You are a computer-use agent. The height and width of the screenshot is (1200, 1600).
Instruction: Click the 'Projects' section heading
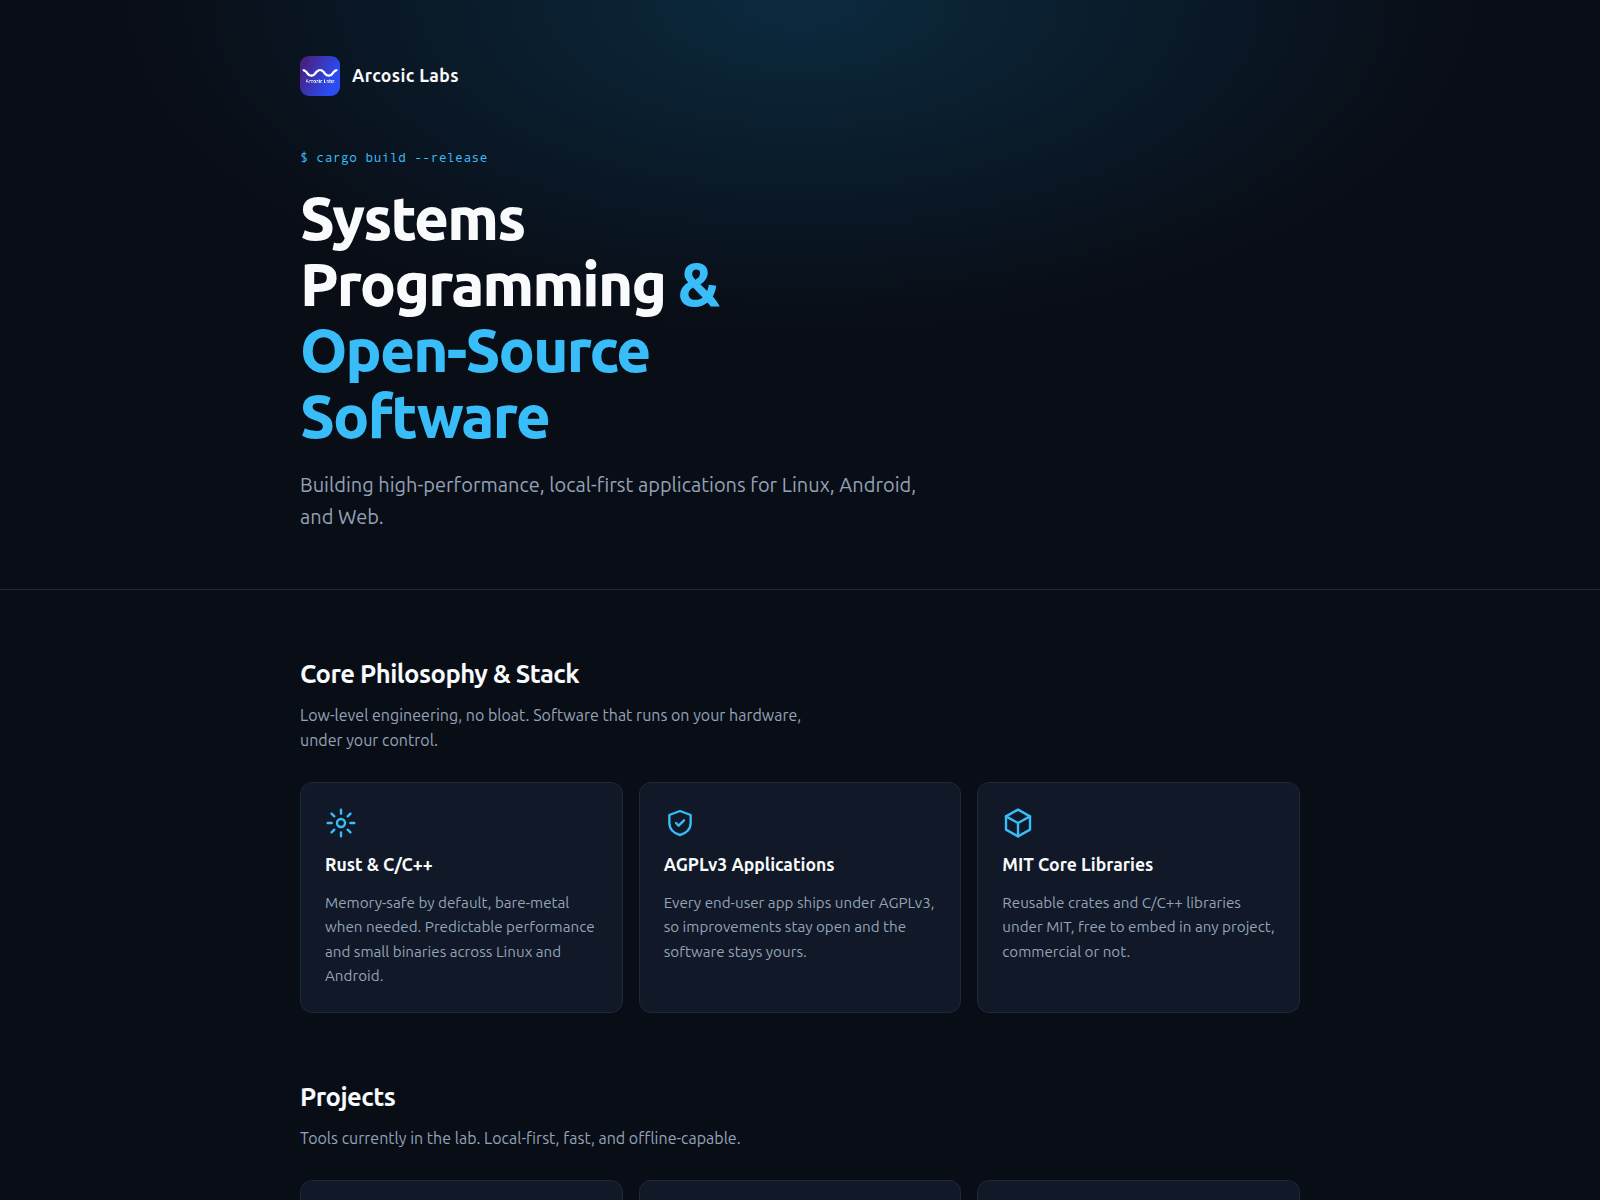click(348, 1097)
